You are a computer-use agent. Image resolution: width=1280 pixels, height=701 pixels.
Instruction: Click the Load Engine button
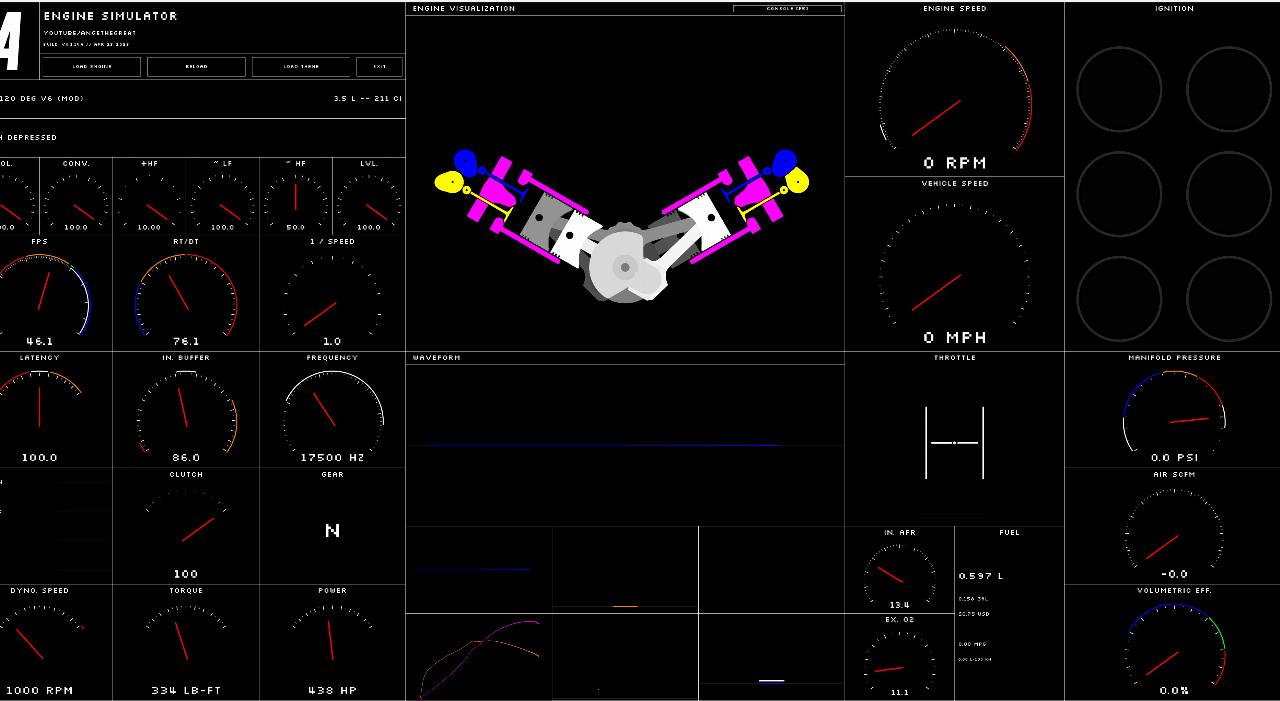[93, 67]
